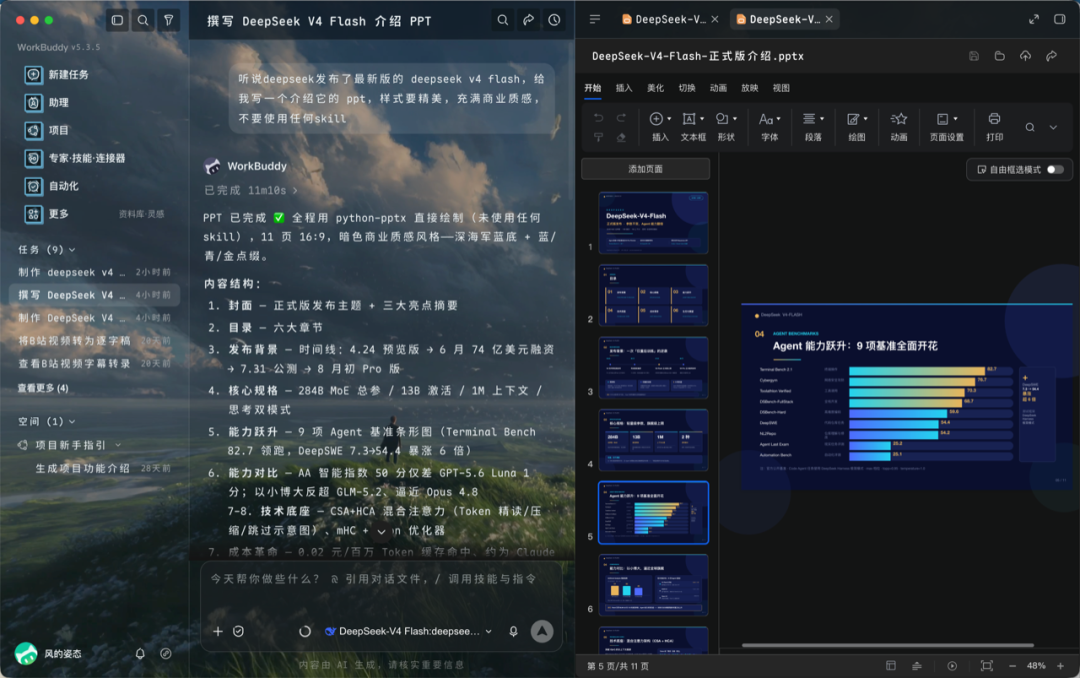The image size is (1080, 678).
Task: Expand the PPT toolbar with chevron
Action: (x=1053, y=127)
